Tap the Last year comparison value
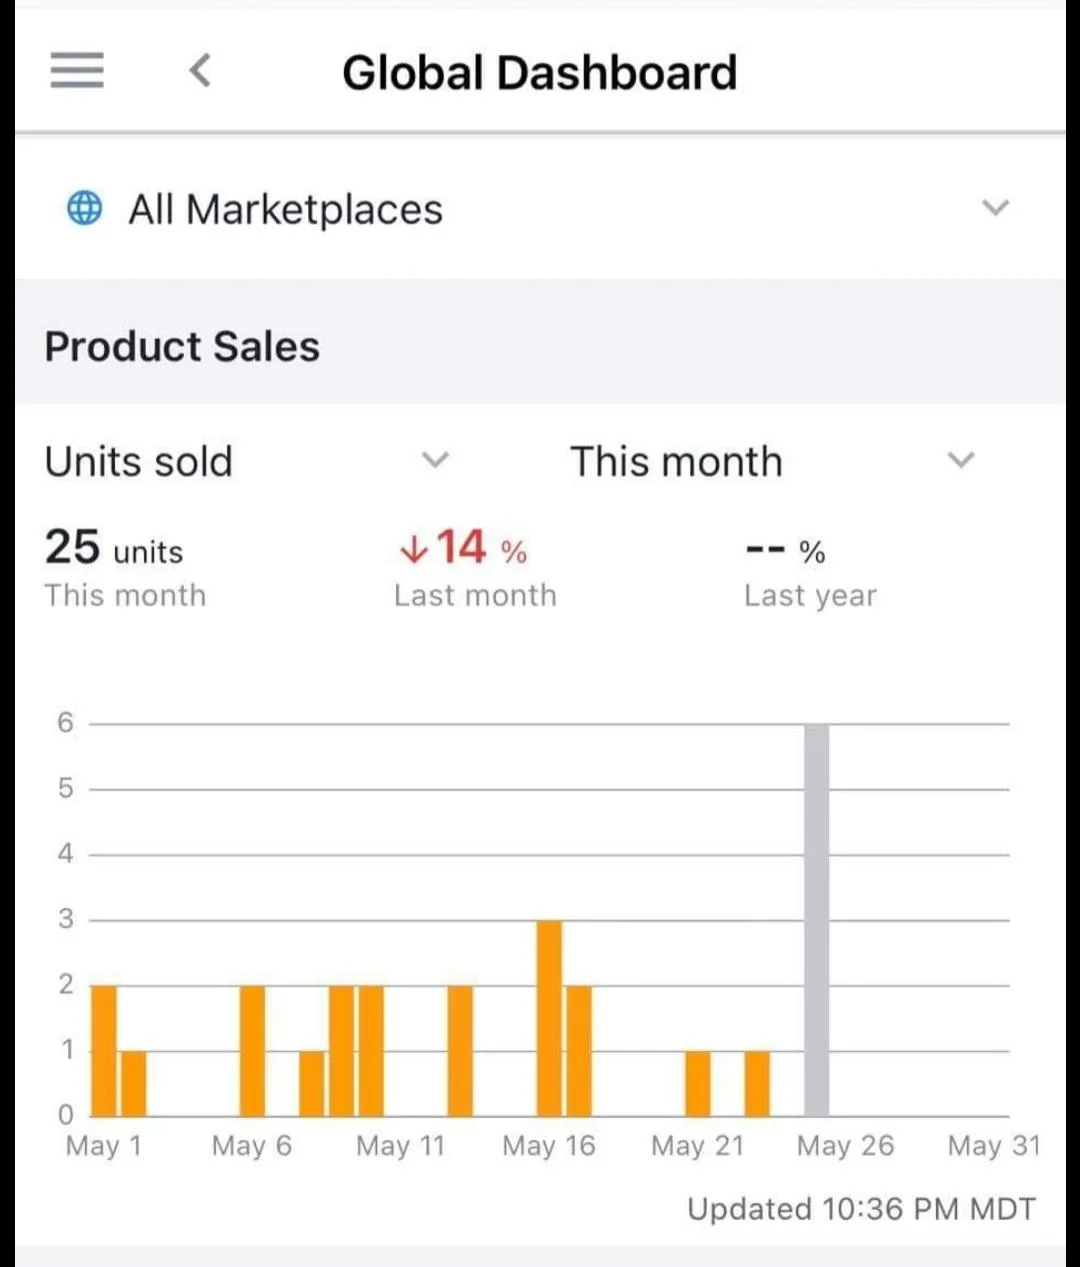This screenshot has width=1080, height=1267. point(786,551)
